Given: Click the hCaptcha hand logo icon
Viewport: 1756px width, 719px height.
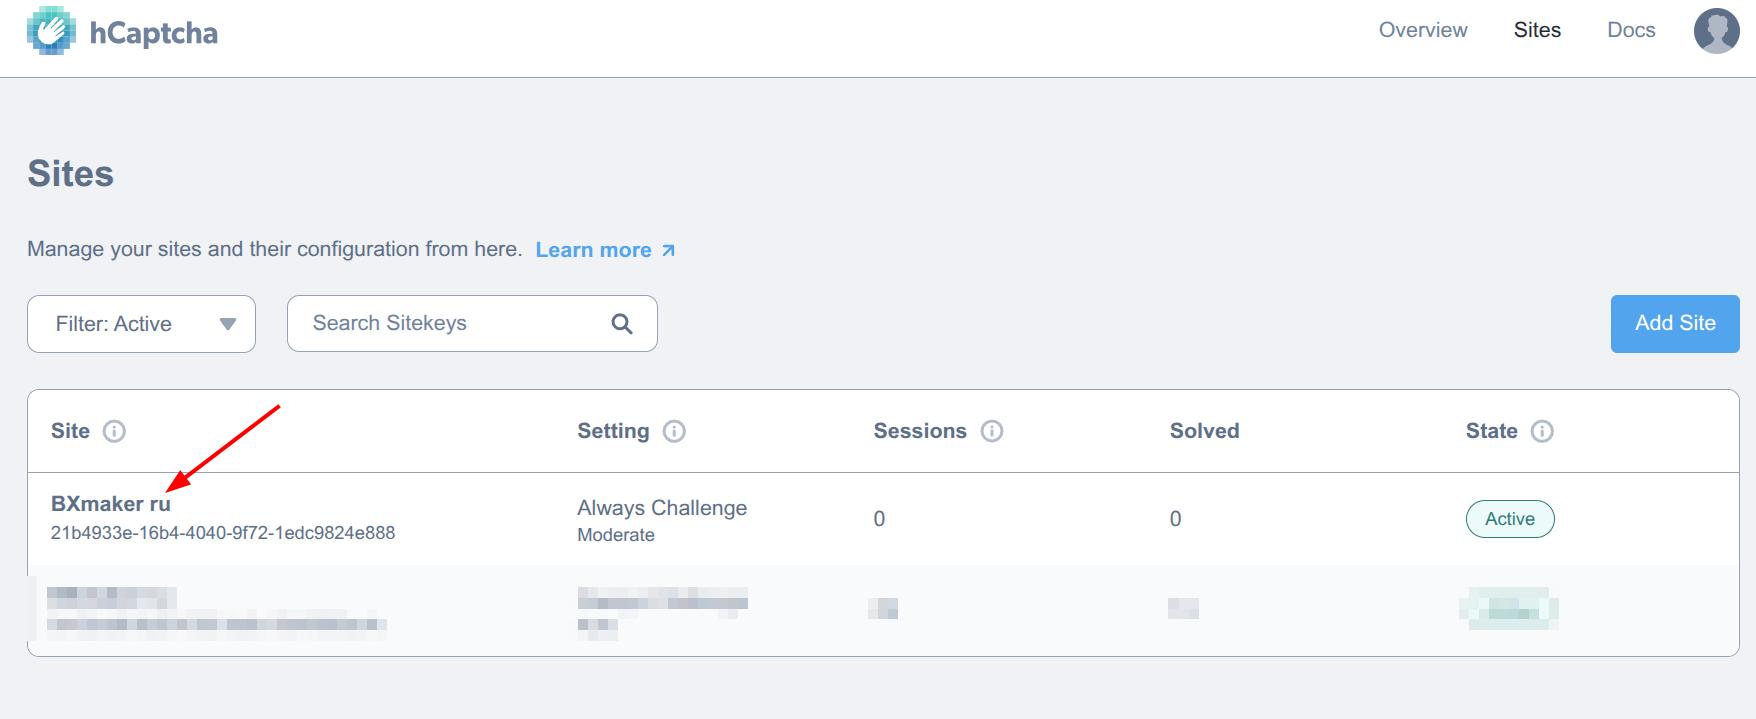Looking at the screenshot, I should click(x=51, y=31).
